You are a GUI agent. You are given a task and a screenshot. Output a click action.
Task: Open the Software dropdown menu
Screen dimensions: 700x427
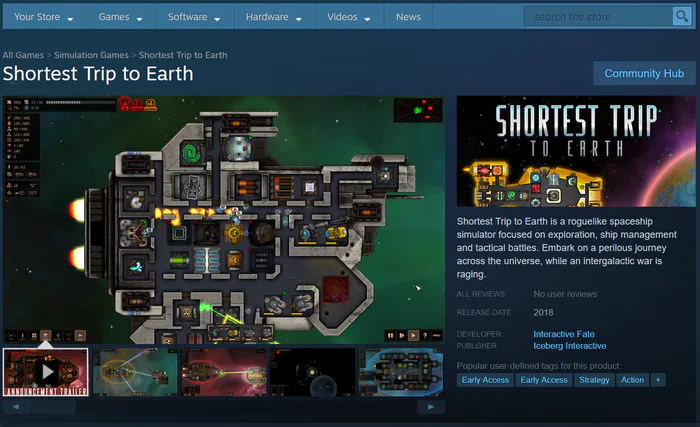coord(194,17)
